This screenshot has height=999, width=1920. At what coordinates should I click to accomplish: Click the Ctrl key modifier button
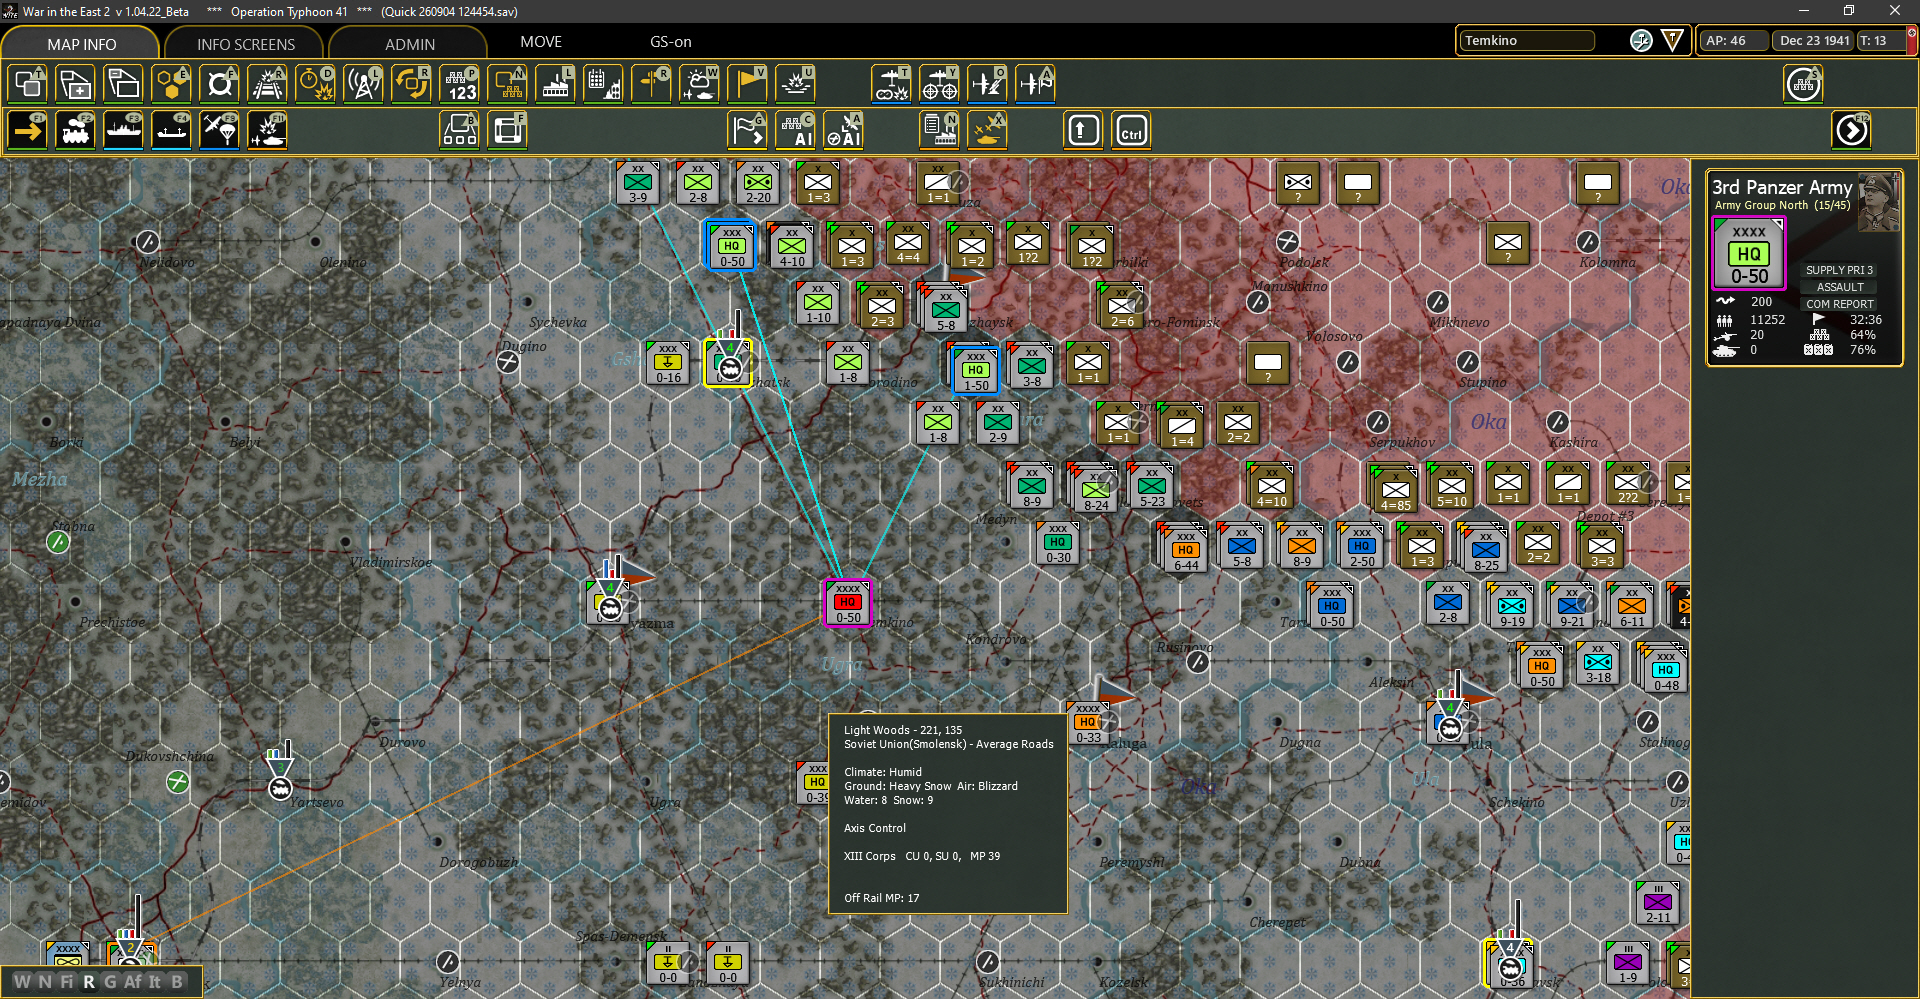coord(1132,130)
